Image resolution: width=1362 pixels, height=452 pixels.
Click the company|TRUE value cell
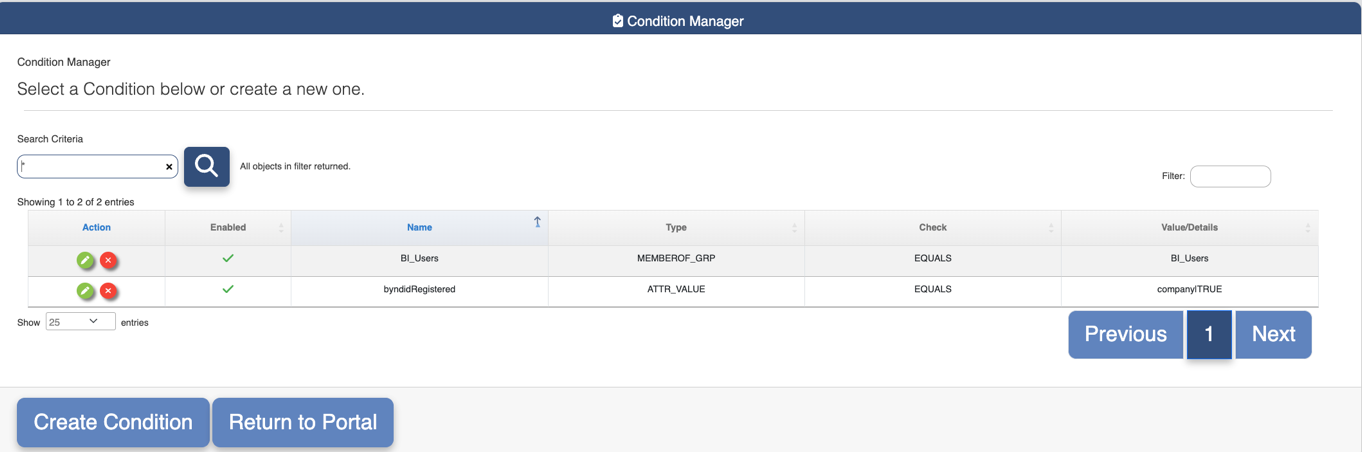pyautogui.click(x=1190, y=289)
